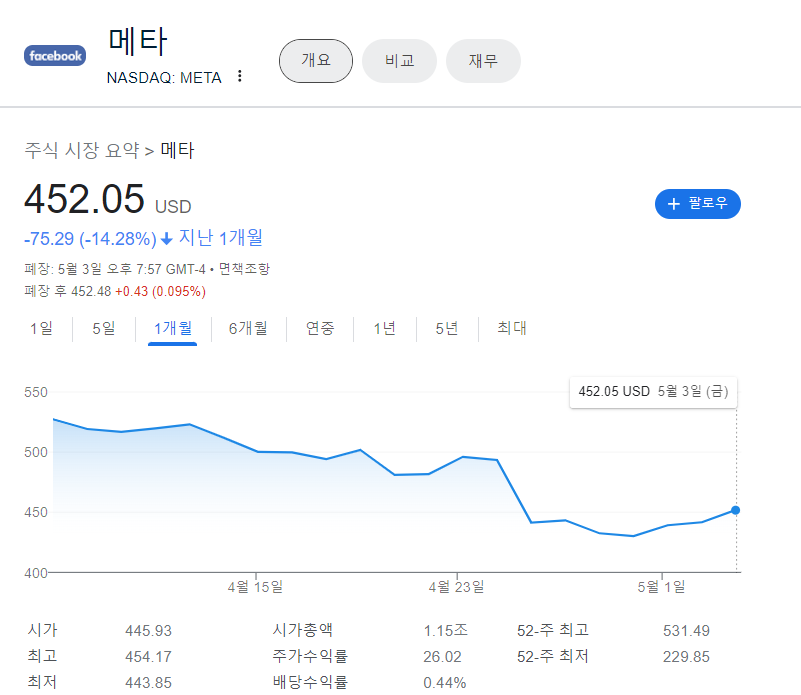Screen dimensions: 801x695
Task: Click the 최저 value 443.85
Action: (x=149, y=683)
